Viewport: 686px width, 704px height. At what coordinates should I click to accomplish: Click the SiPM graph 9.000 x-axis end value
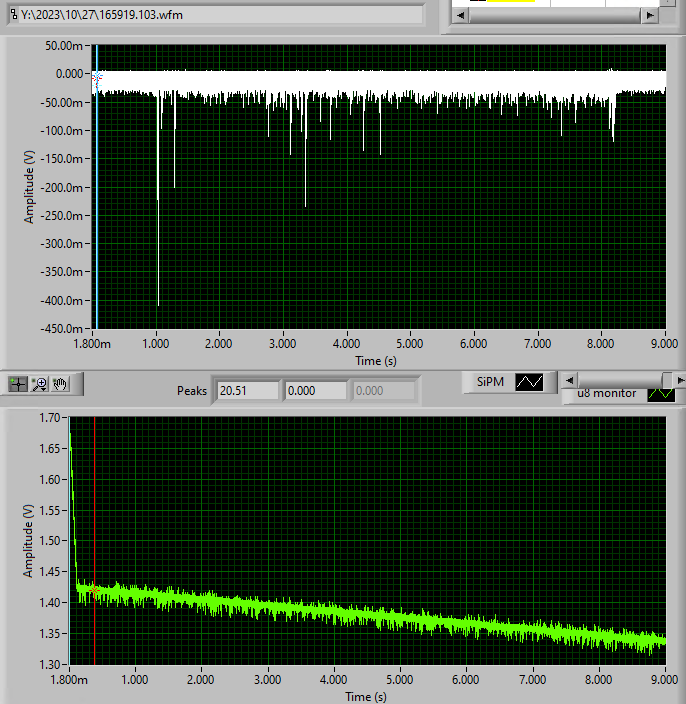coord(664,344)
